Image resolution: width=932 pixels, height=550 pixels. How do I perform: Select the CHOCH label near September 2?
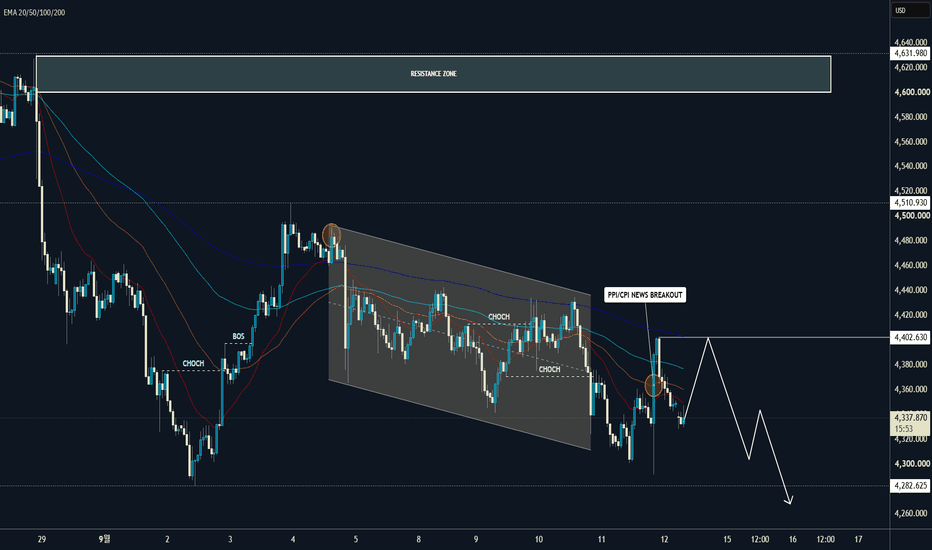click(193, 363)
